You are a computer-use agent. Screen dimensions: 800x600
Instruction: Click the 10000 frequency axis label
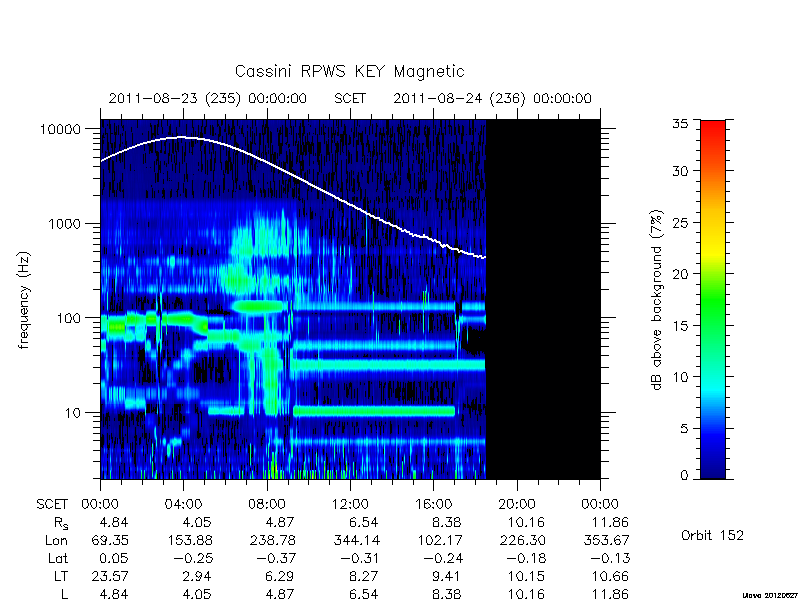coord(60,130)
